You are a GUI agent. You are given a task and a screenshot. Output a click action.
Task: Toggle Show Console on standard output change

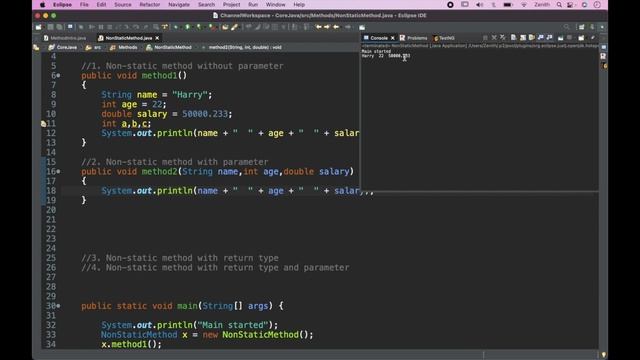click(x=541, y=38)
